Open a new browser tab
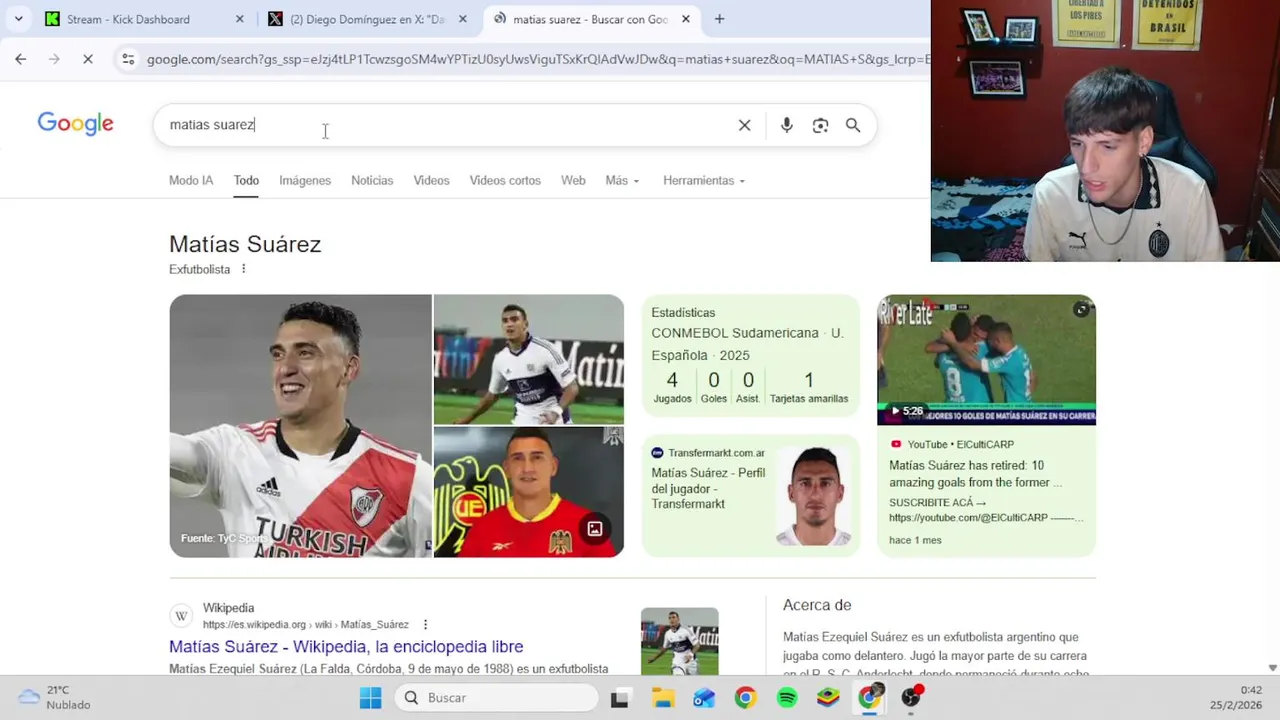 click(x=719, y=19)
